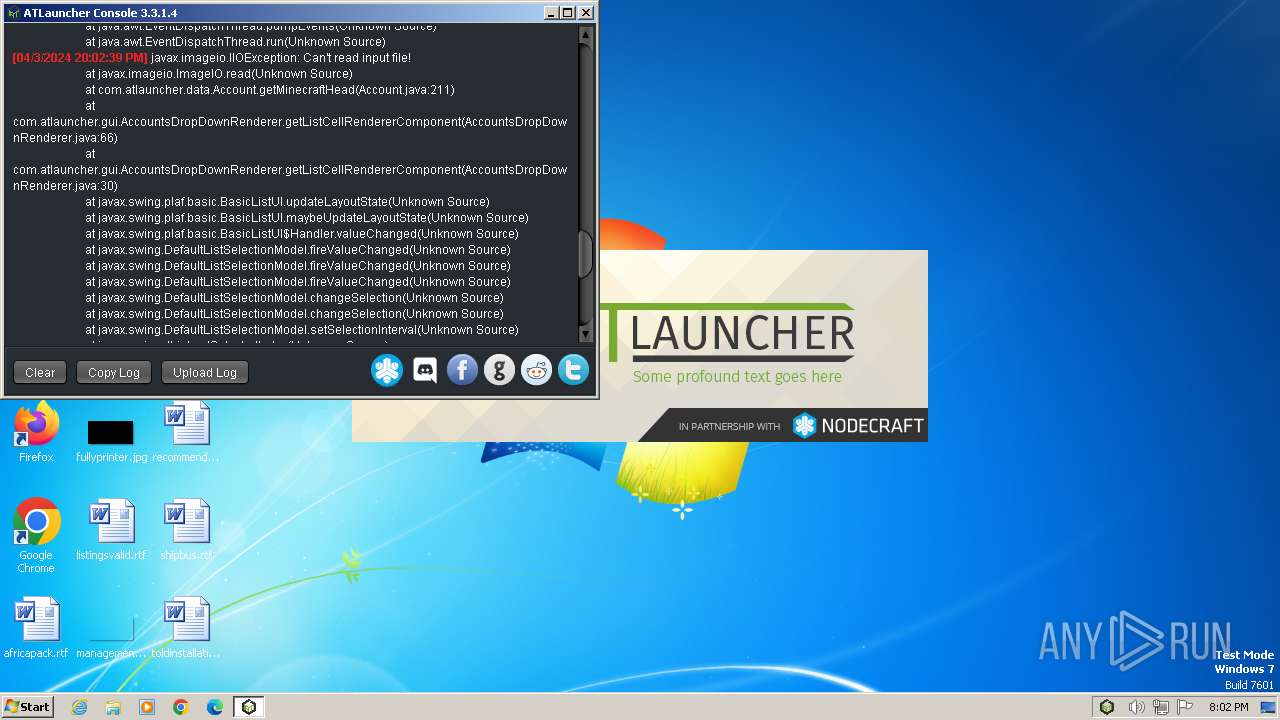Open Action Center flag icon
The width and height of the screenshot is (1280, 720).
[1185, 707]
